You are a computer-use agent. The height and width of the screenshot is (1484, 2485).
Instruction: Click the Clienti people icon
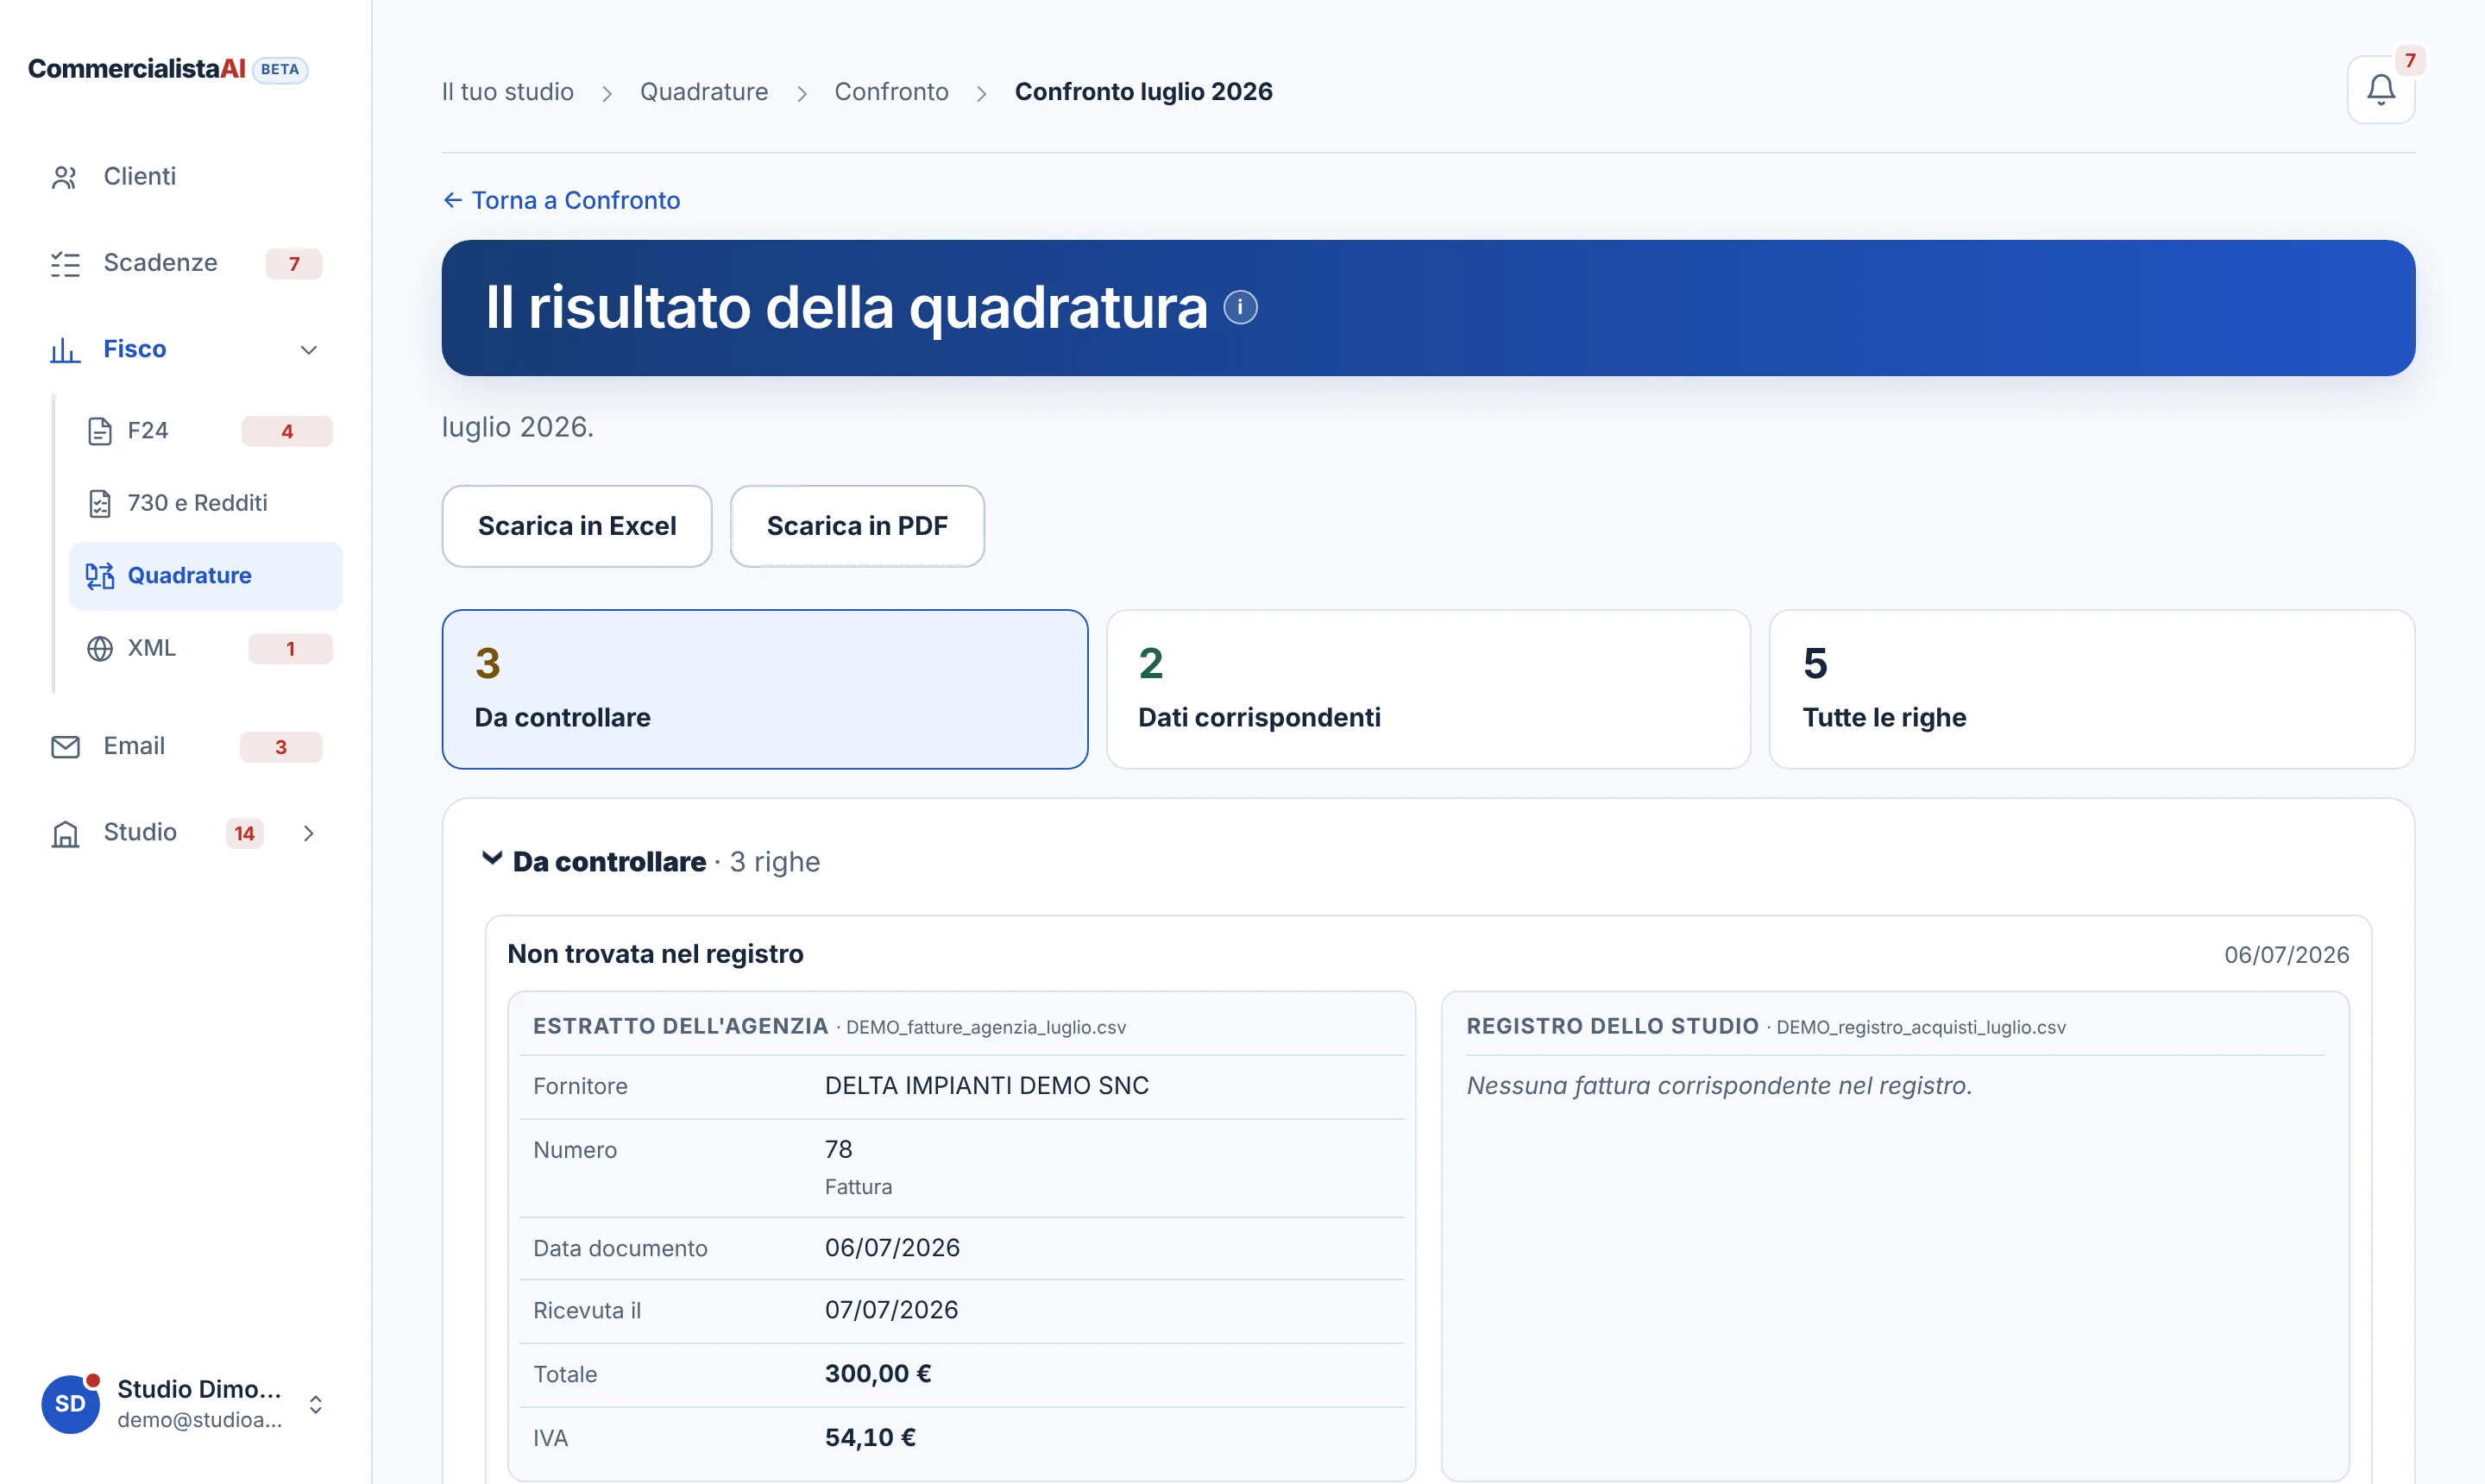(65, 177)
